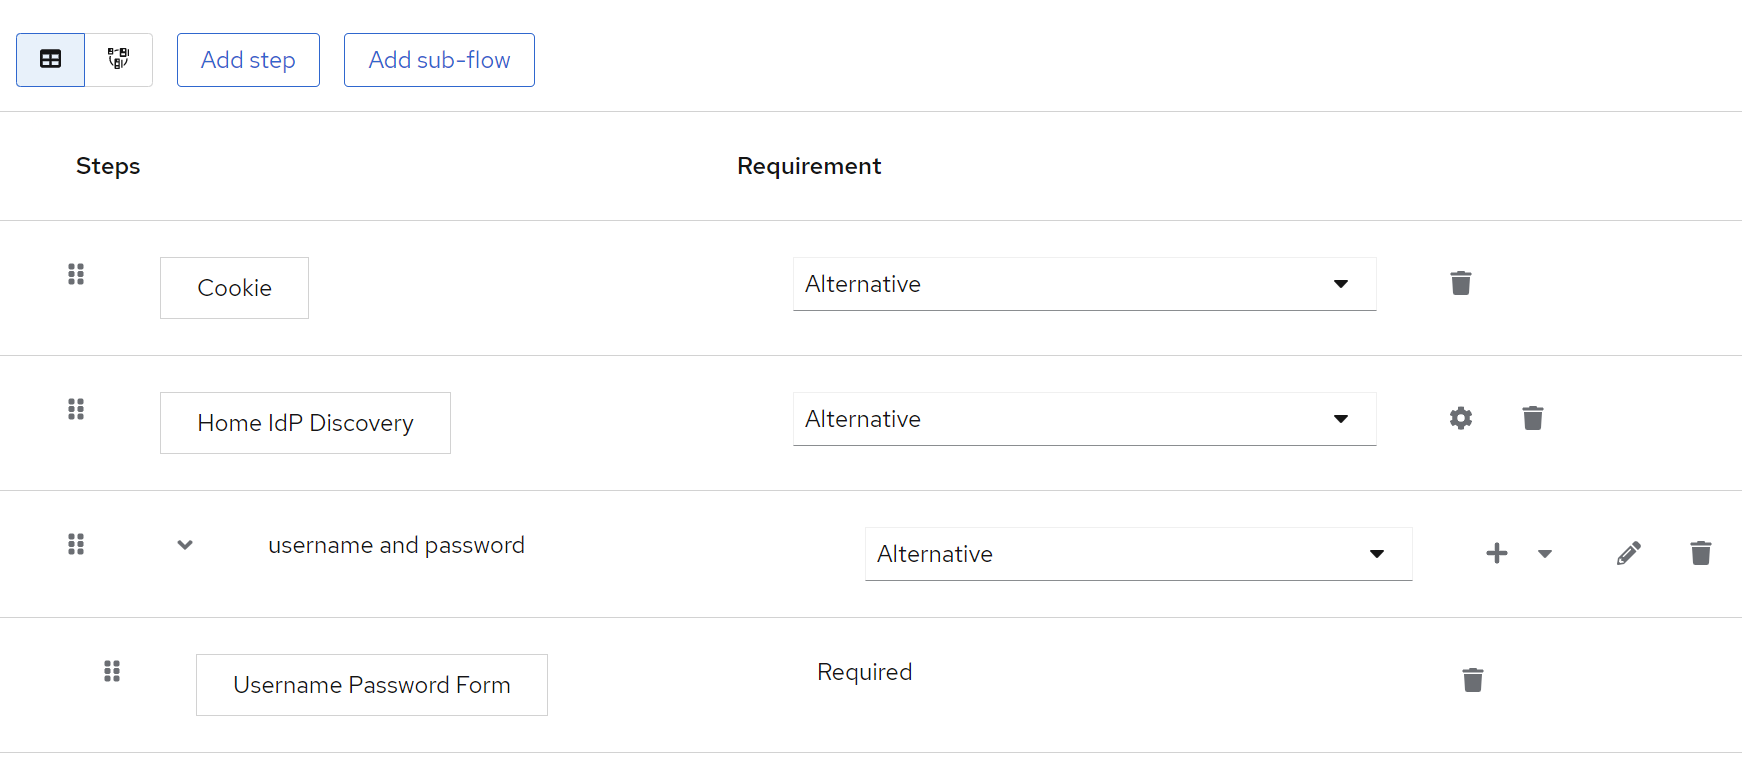Click the Add sub-flow button

tap(439, 60)
